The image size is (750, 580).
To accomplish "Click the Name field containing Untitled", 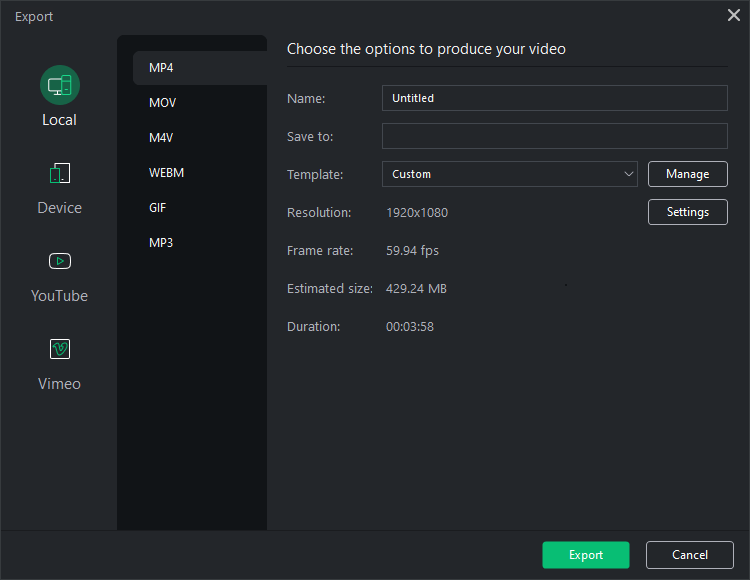I will [x=554, y=98].
